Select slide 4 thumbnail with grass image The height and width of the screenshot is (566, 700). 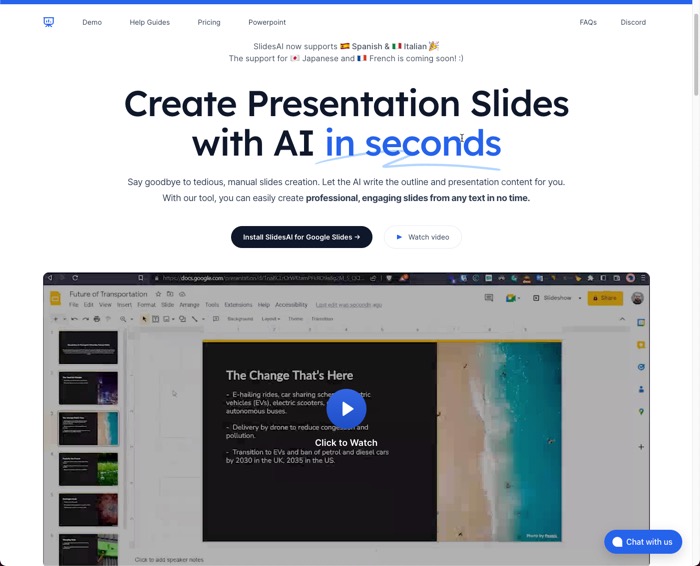tap(88, 469)
